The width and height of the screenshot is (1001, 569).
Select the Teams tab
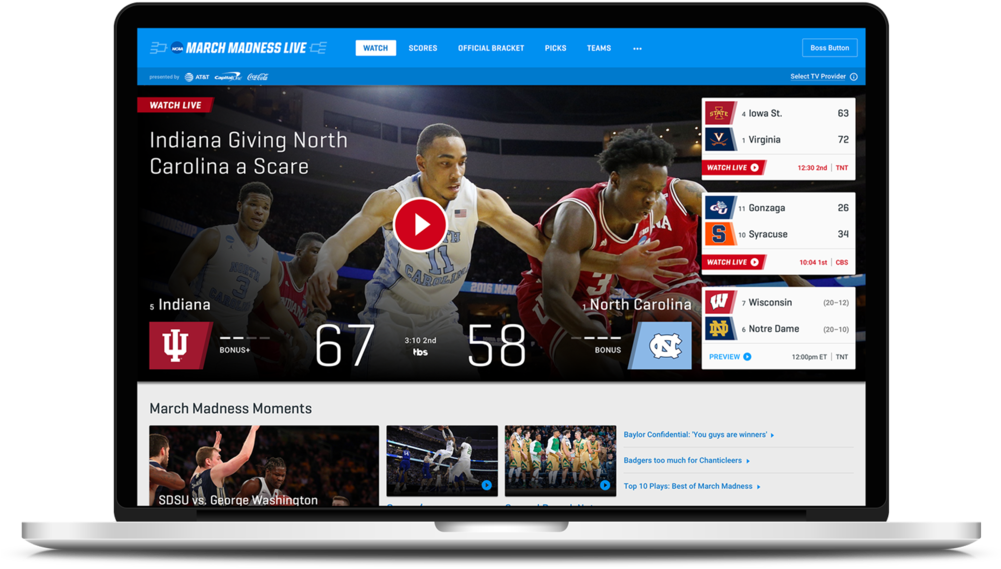click(x=599, y=48)
